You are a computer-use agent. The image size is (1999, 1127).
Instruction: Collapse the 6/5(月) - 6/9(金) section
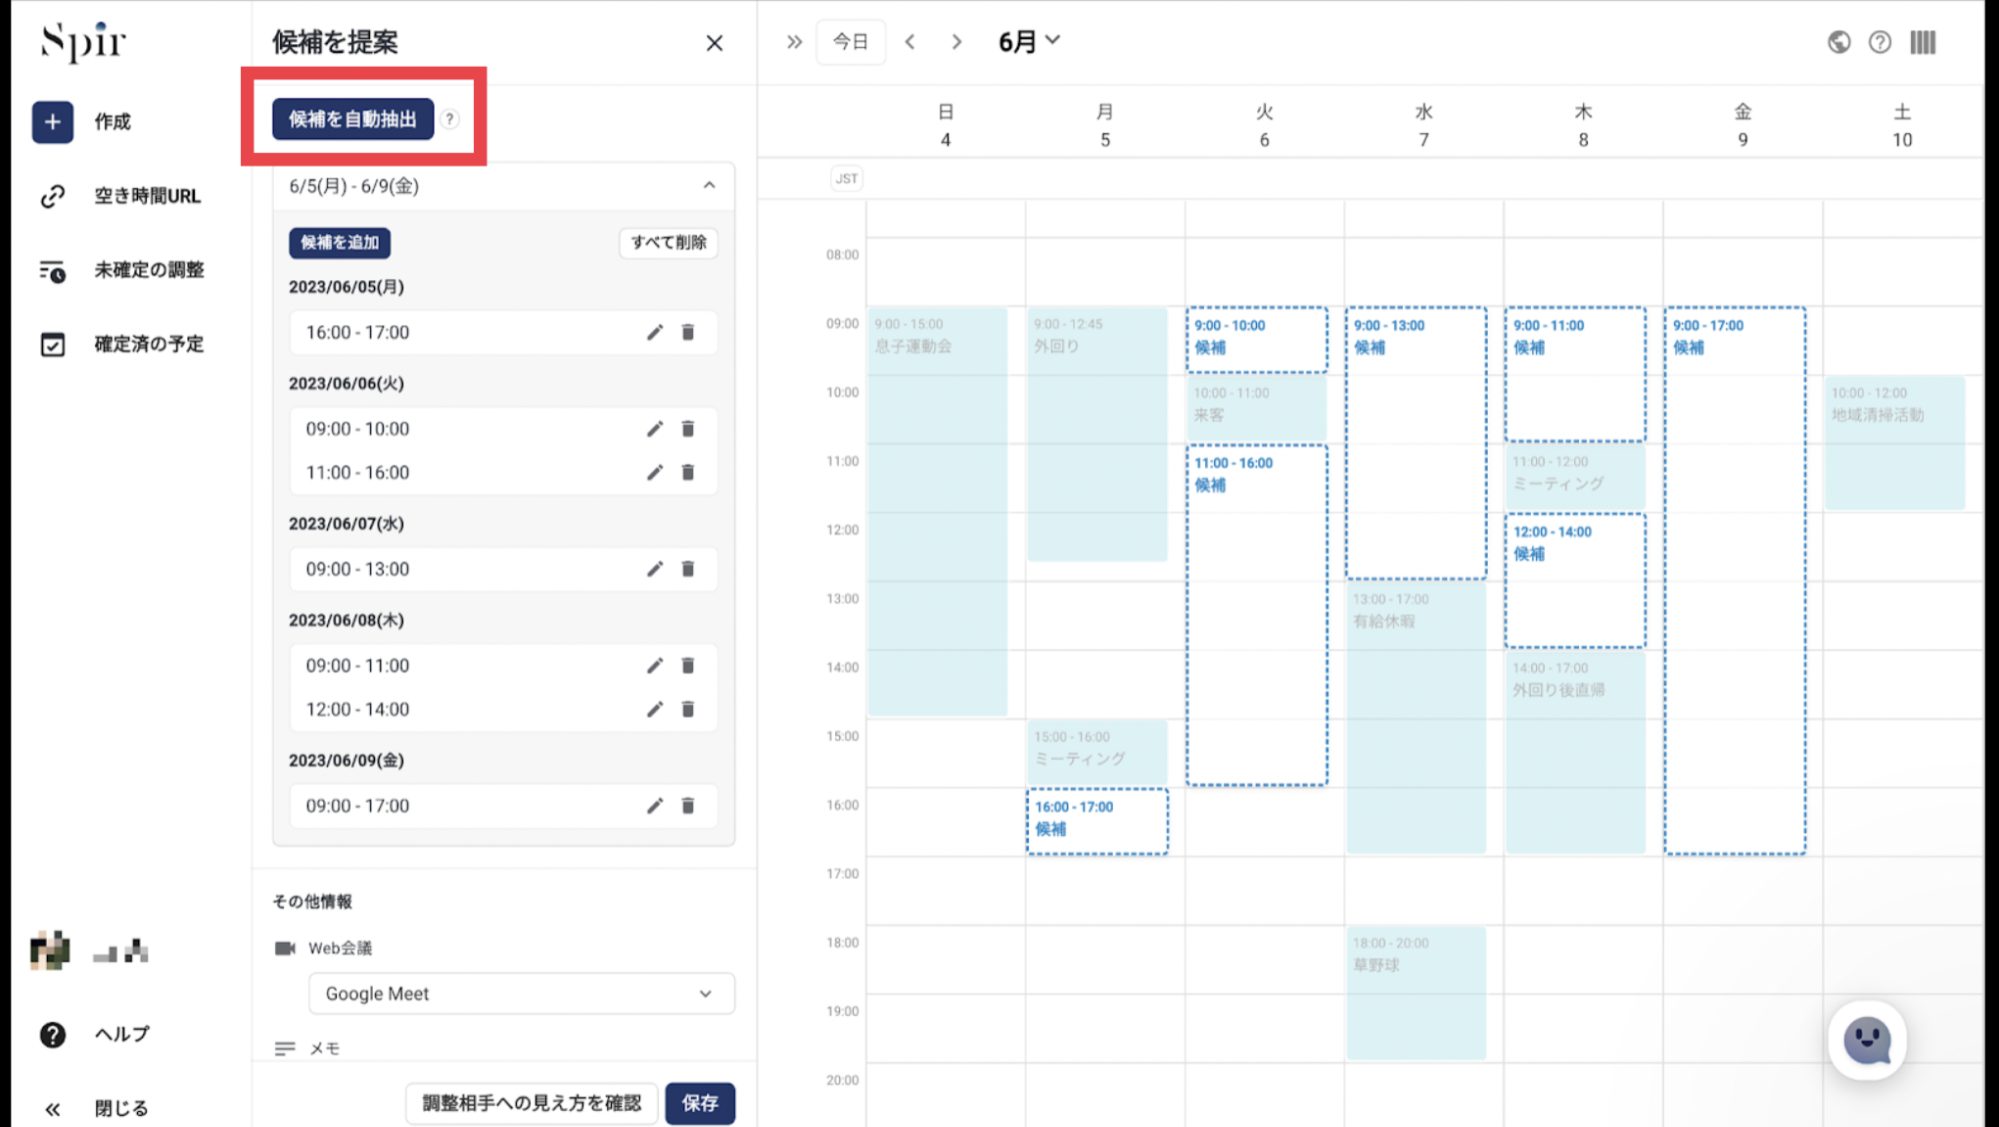(x=709, y=186)
